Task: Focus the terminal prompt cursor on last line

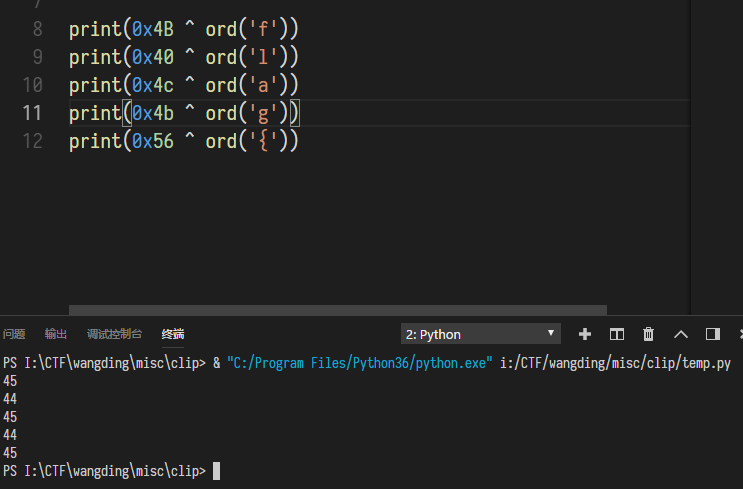Action: point(216,471)
